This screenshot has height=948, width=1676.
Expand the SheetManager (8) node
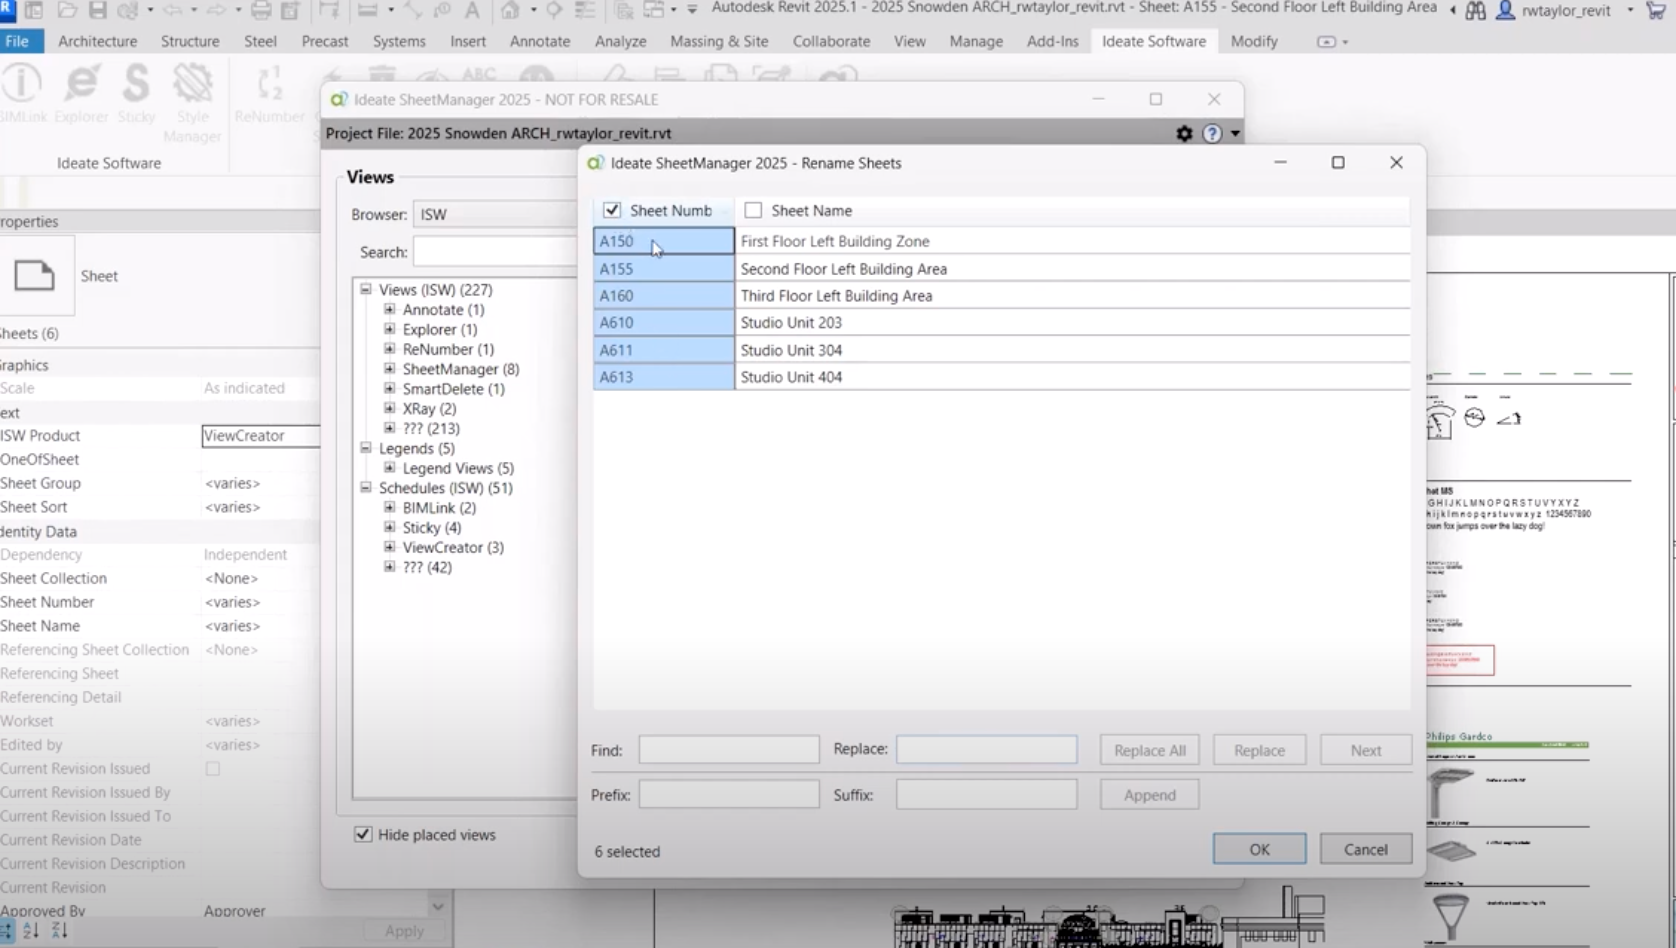pos(390,368)
